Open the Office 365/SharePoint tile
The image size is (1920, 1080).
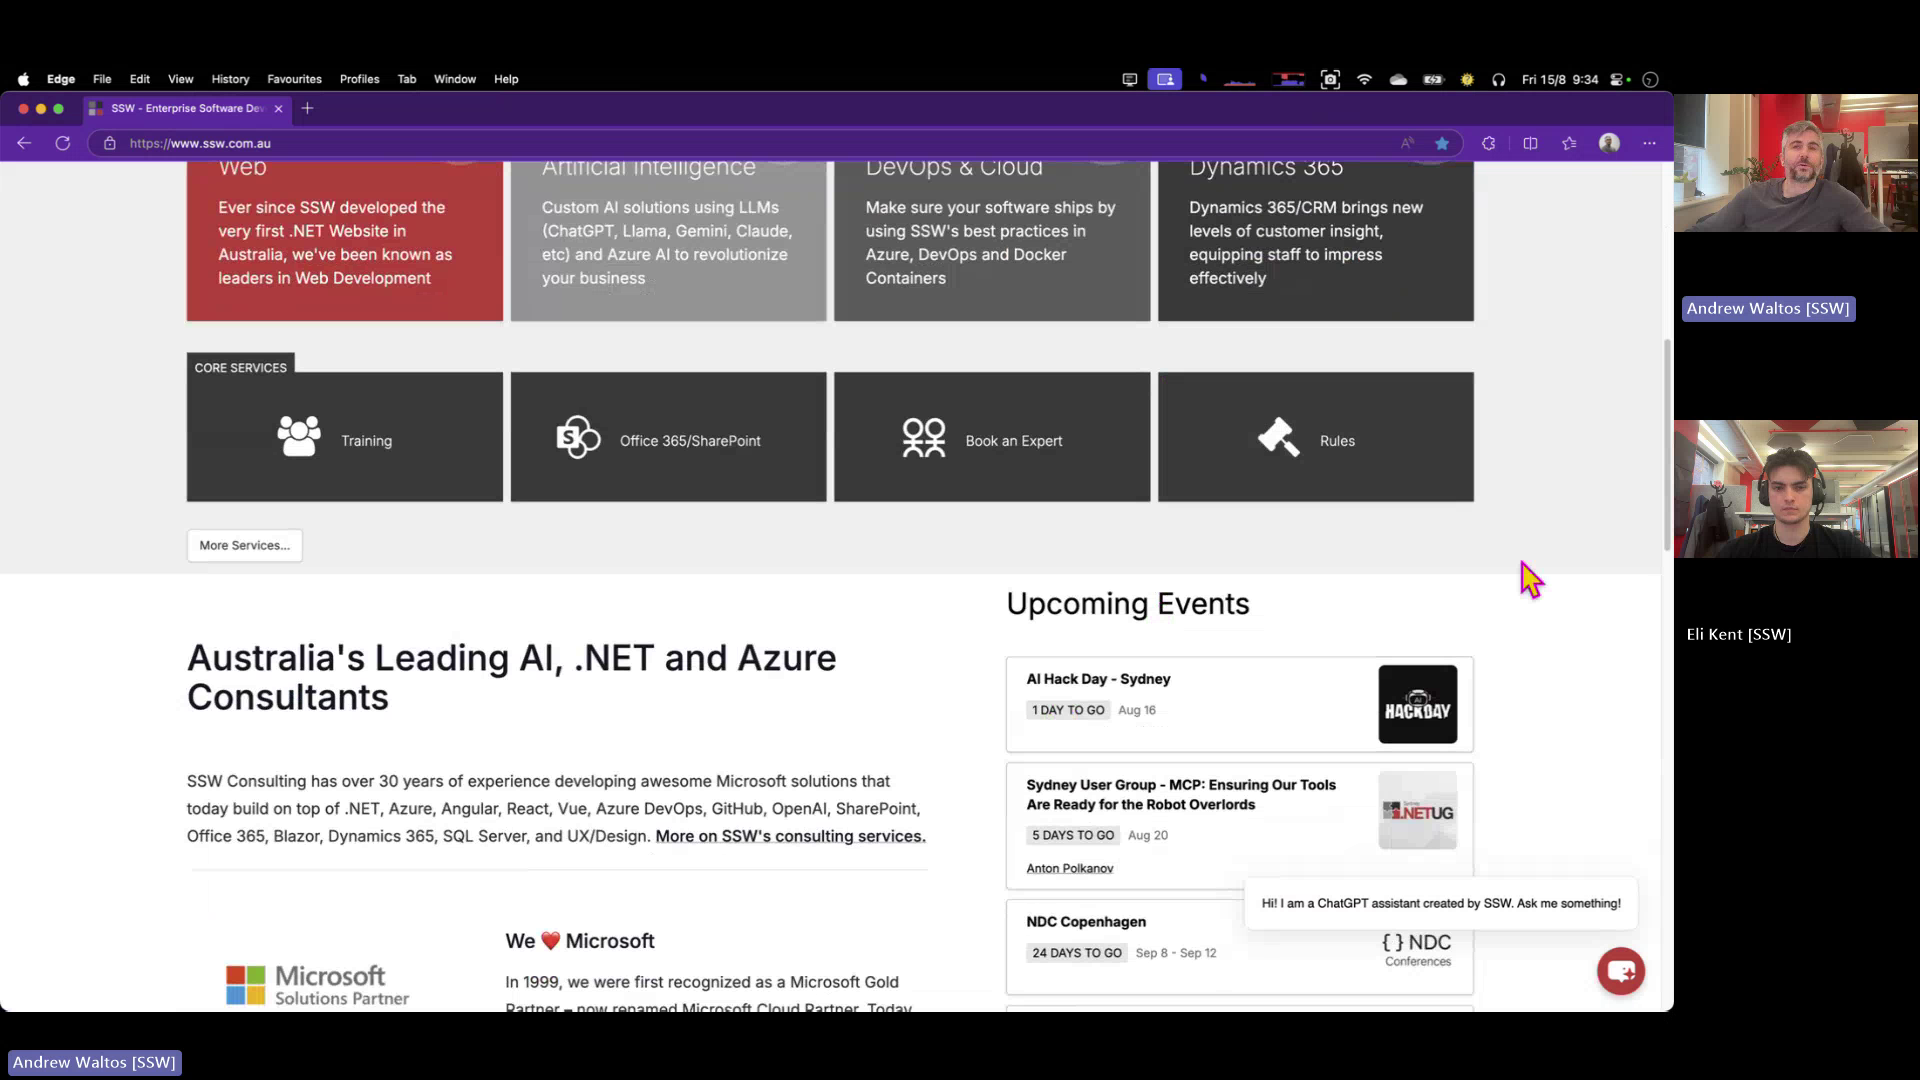(x=668, y=437)
